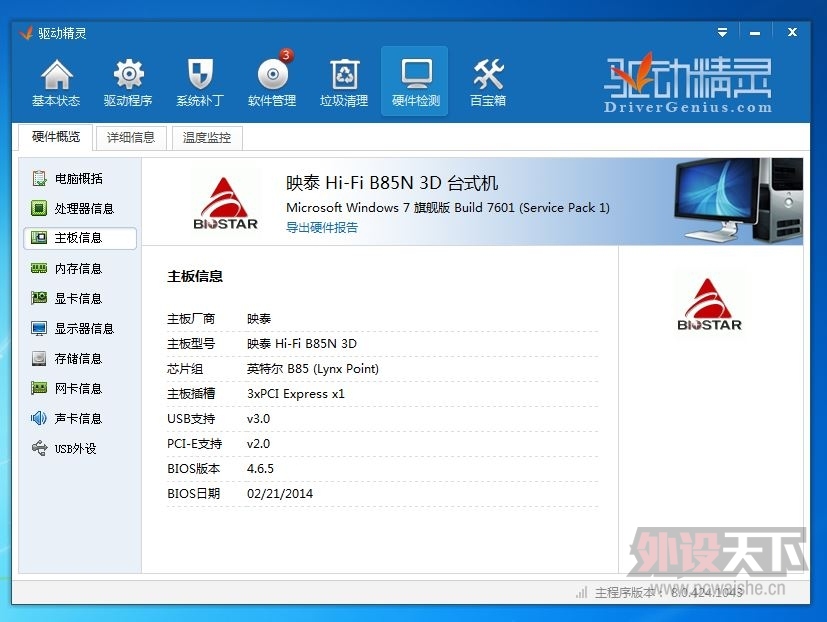Click the Biostar logo in header banner

click(x=225, y=203)
